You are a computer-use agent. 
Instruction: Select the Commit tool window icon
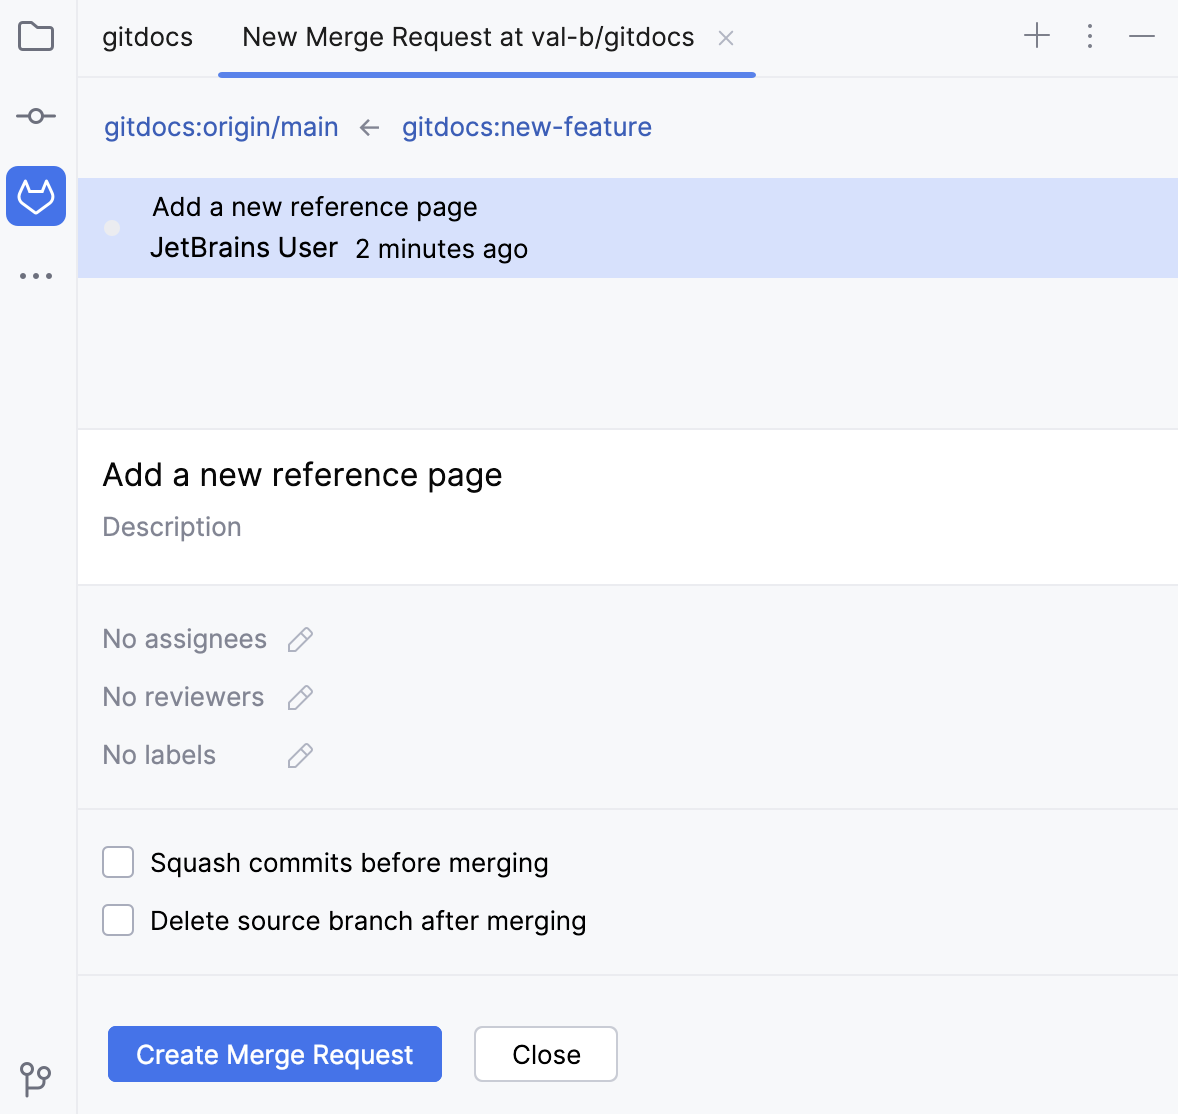tap(36, 115)
